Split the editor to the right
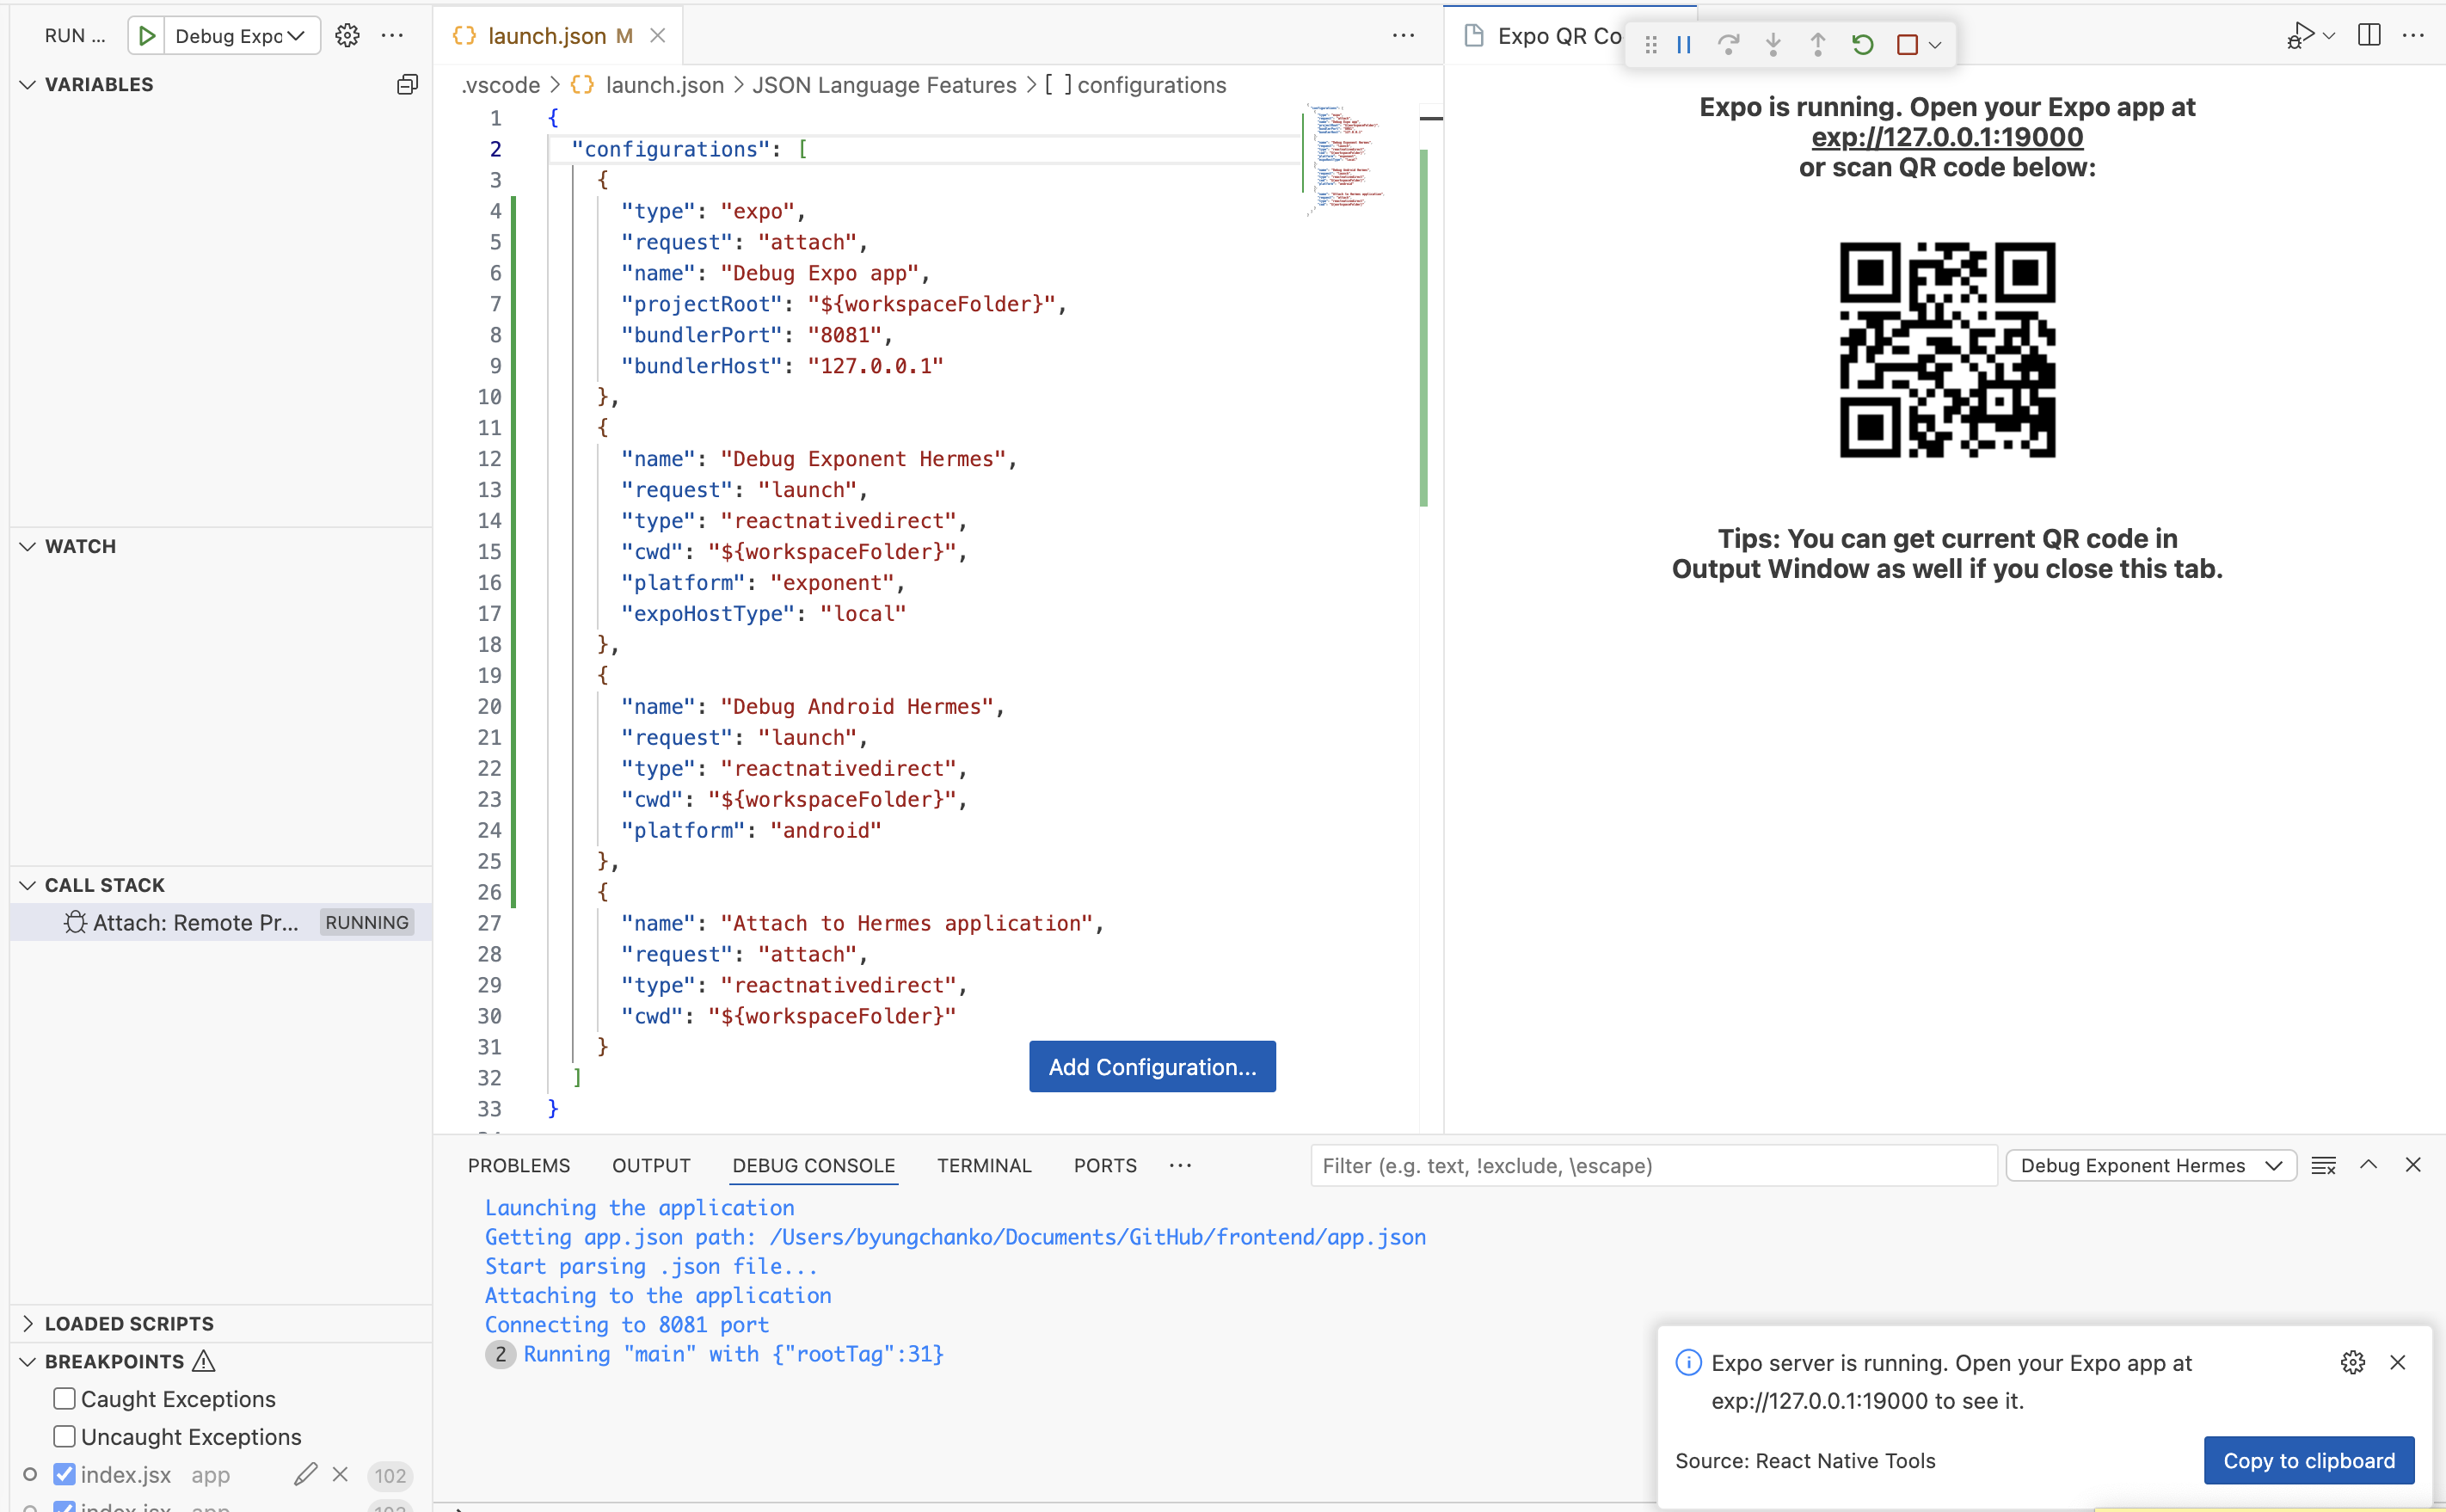The image size is (2446, 1512). [x=2368, y=36]
